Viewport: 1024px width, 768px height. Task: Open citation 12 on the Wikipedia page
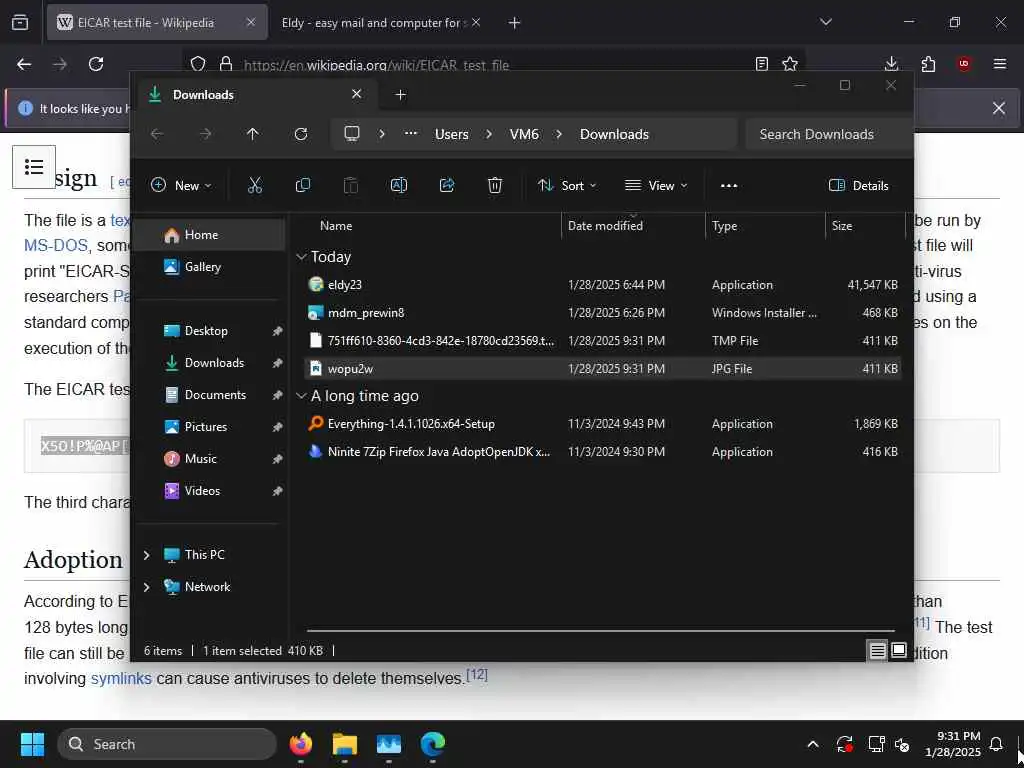pos(477,673)
